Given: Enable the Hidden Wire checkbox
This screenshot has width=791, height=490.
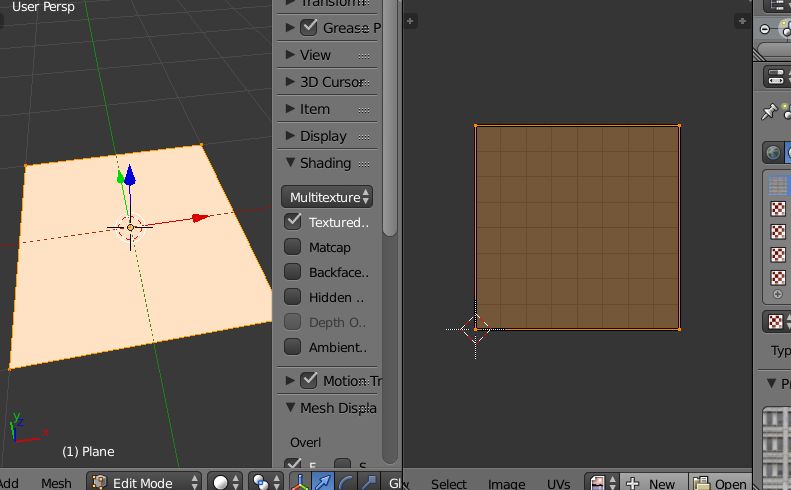Looking at the screenshot, I should coord(293,297).
